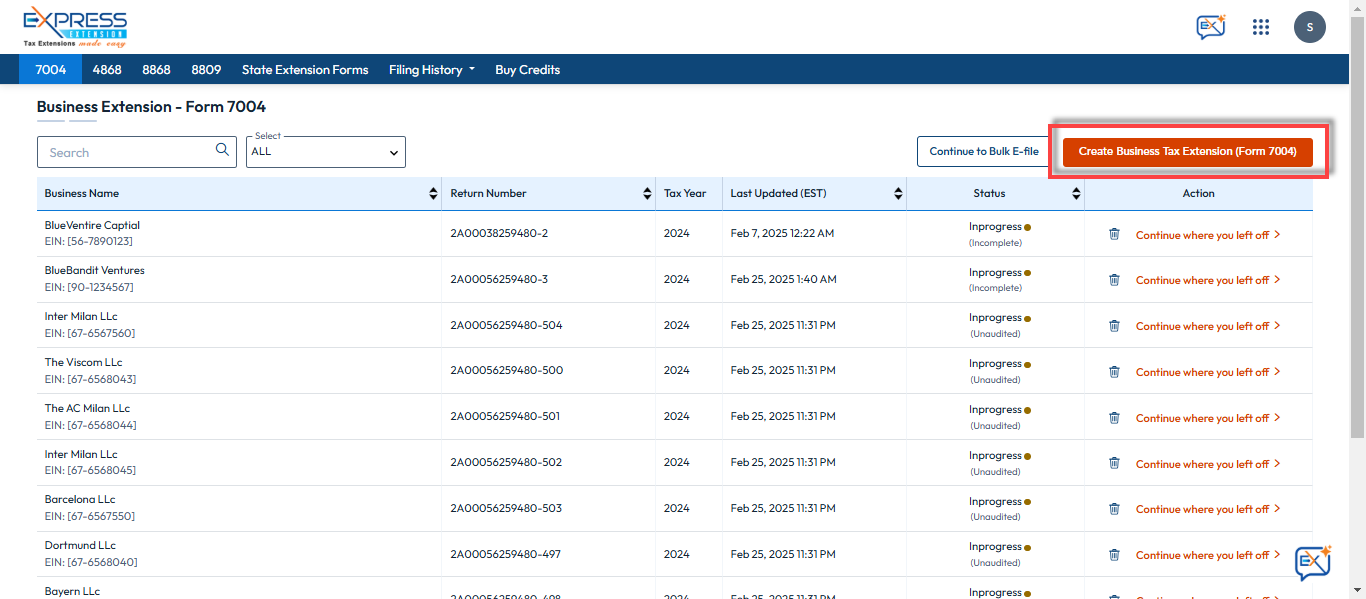This screenshot has height=599, width=1366.
Task: Open the floating chat widget at bottom right
Action: click(1313, 562)
